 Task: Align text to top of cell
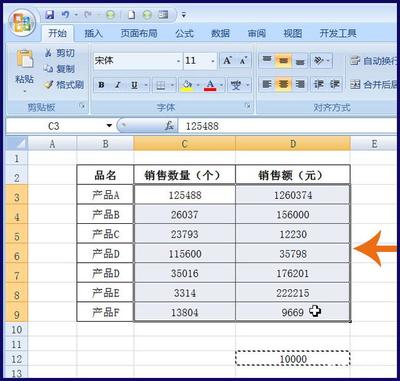click(x=267, y=61)
